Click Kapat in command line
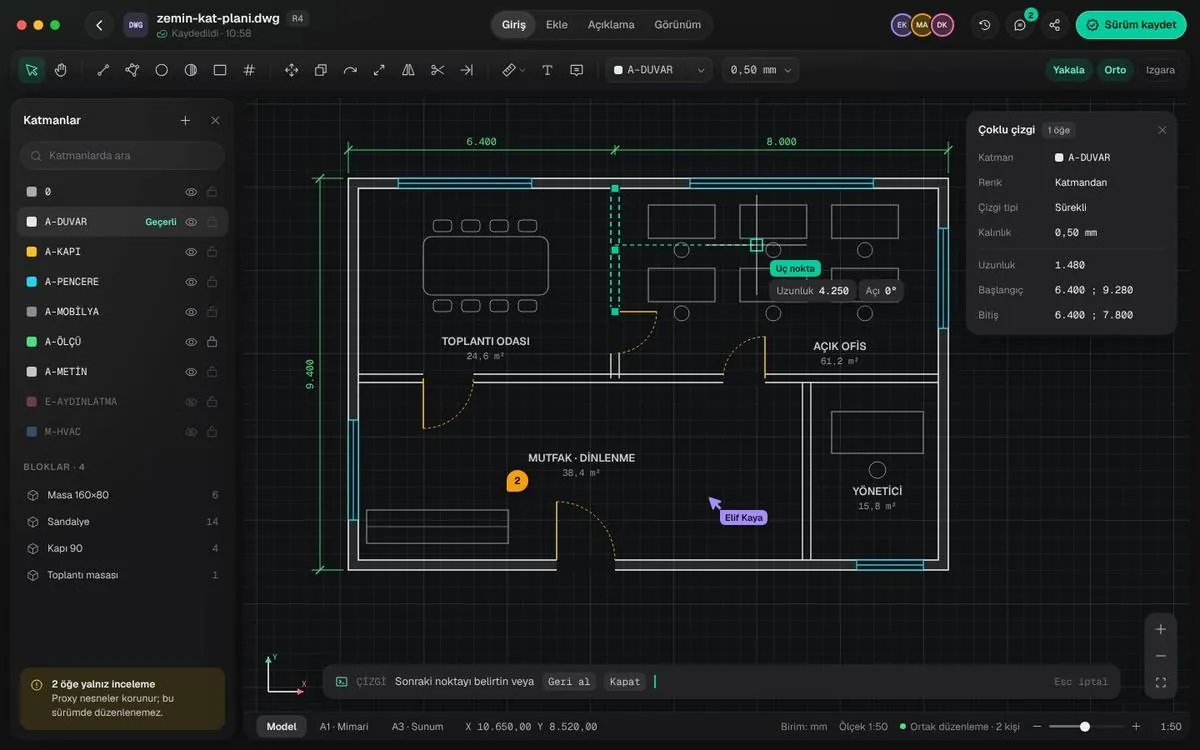 (x=623, y=682)
